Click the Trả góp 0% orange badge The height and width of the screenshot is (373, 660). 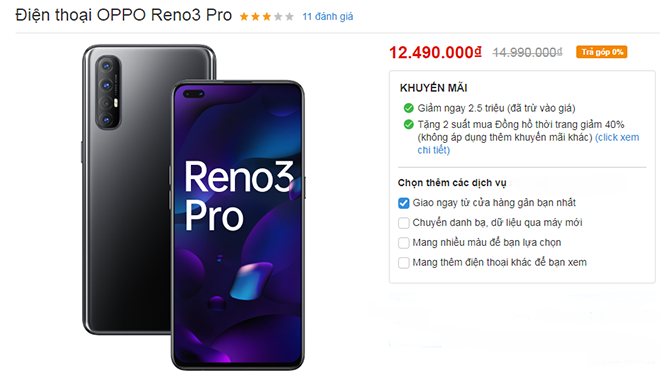(601, 52)
